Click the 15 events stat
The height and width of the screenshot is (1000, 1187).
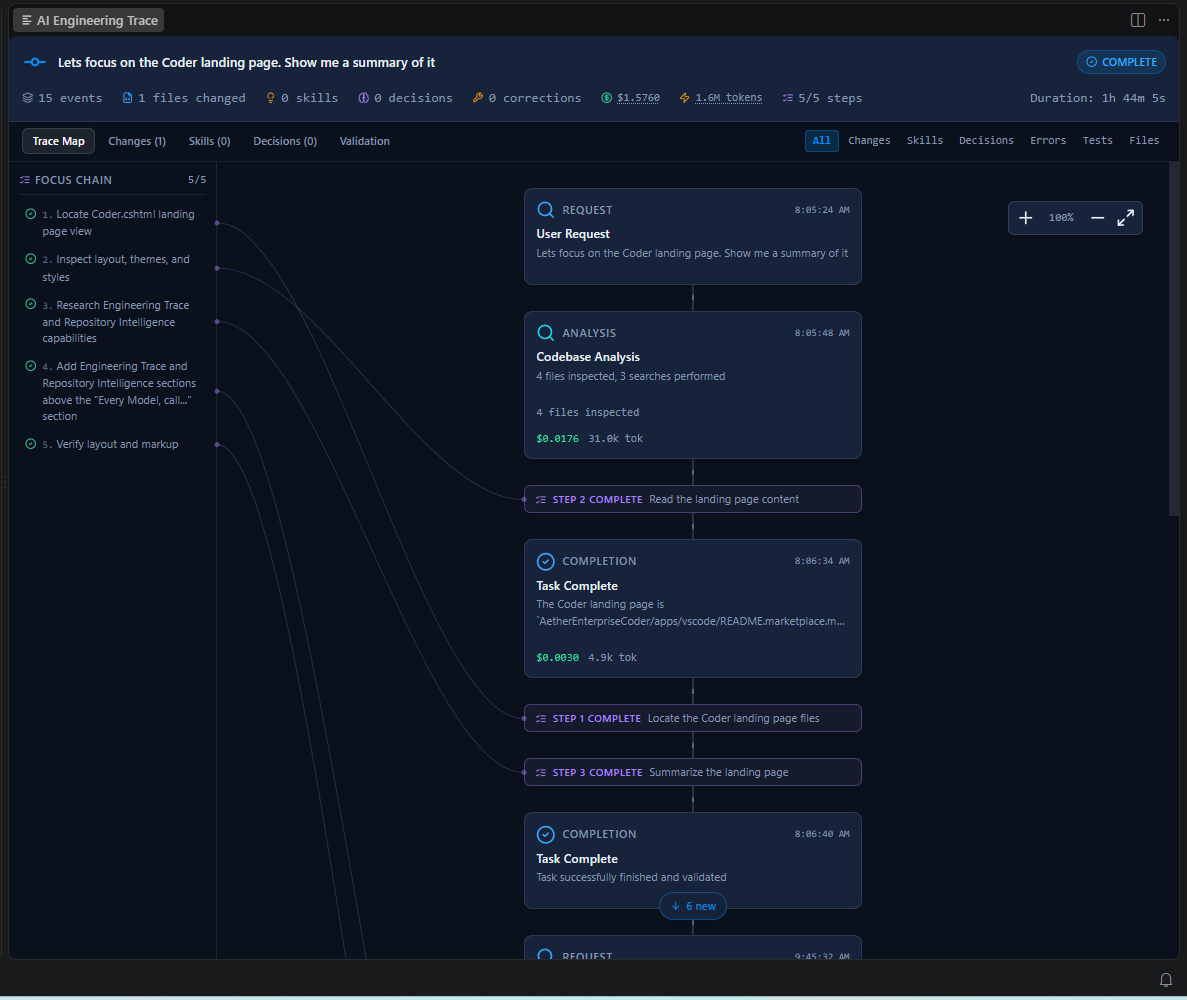pos(62,98)
